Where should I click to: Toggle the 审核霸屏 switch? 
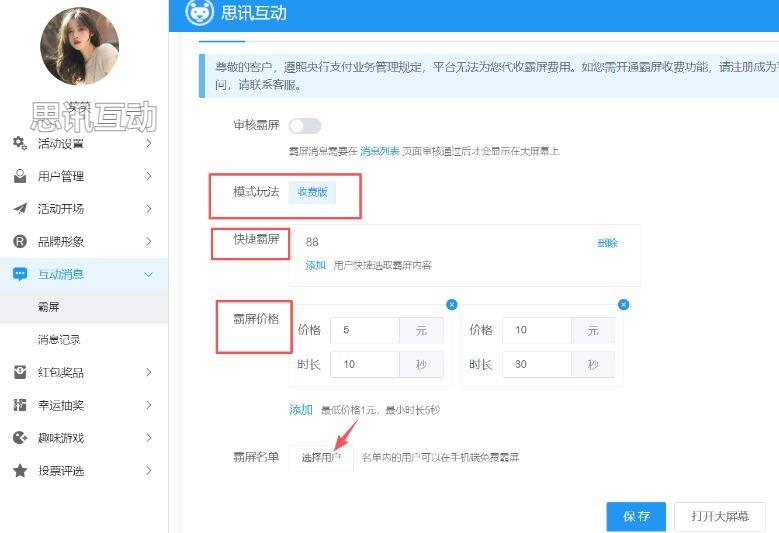pyautogui.click(x=305, y=126)
